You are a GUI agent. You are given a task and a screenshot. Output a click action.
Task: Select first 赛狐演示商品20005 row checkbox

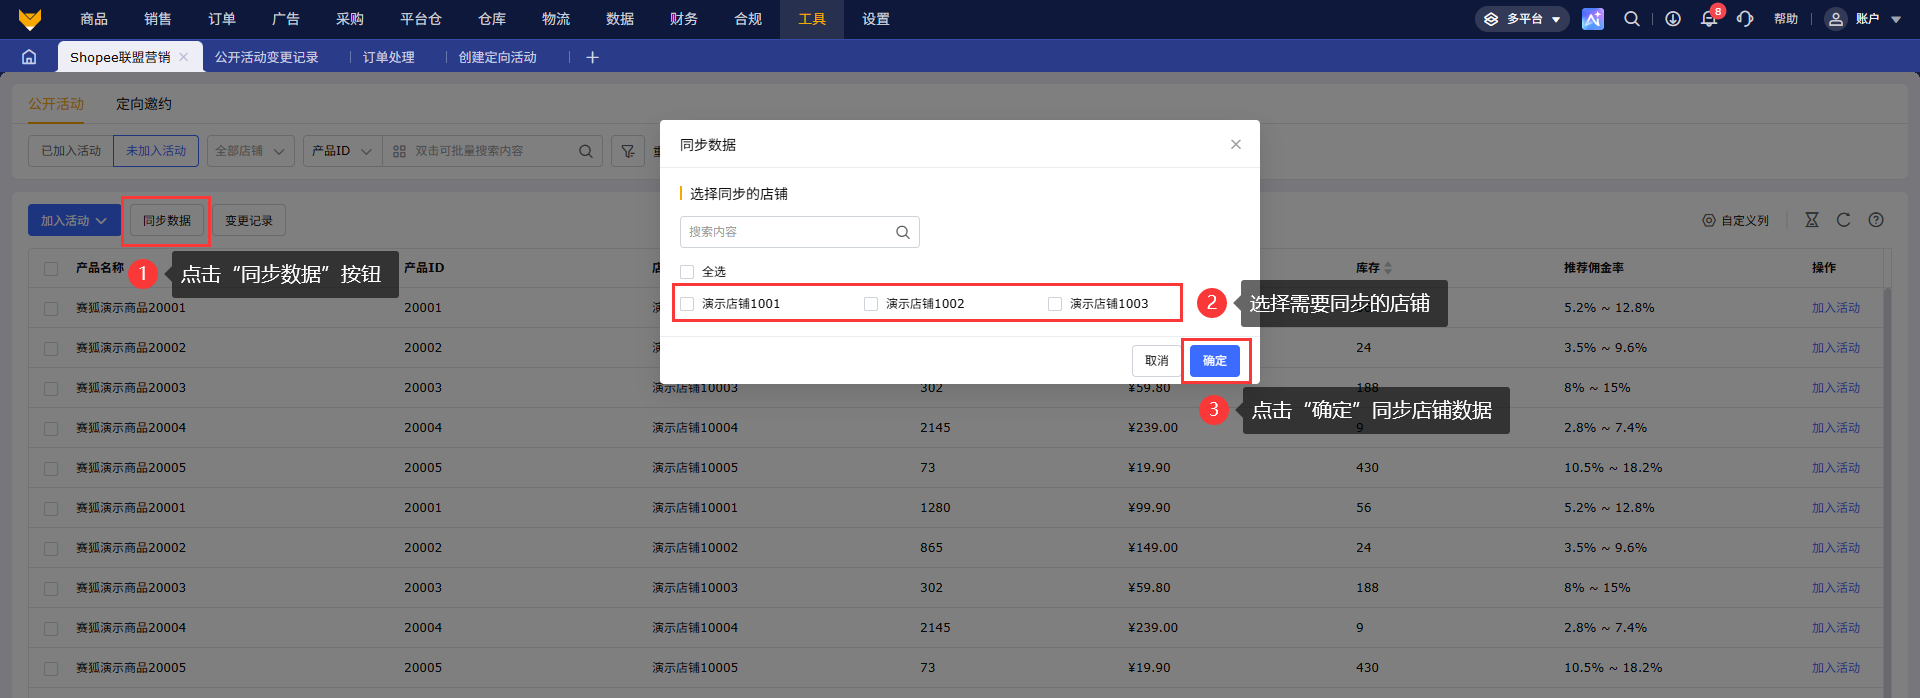(51, 468)
